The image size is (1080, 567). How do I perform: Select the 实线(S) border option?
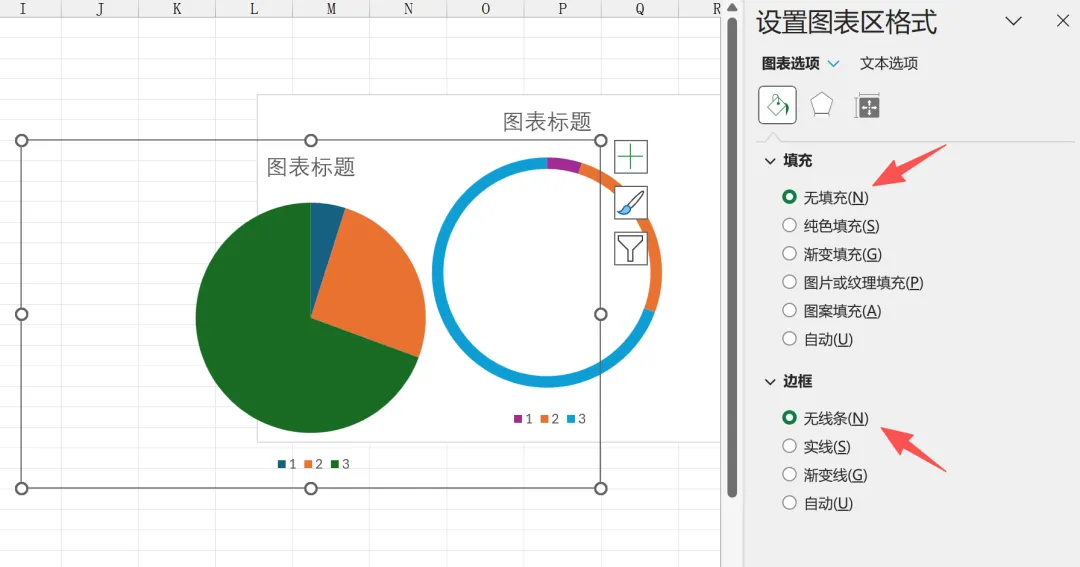(816, 446)
